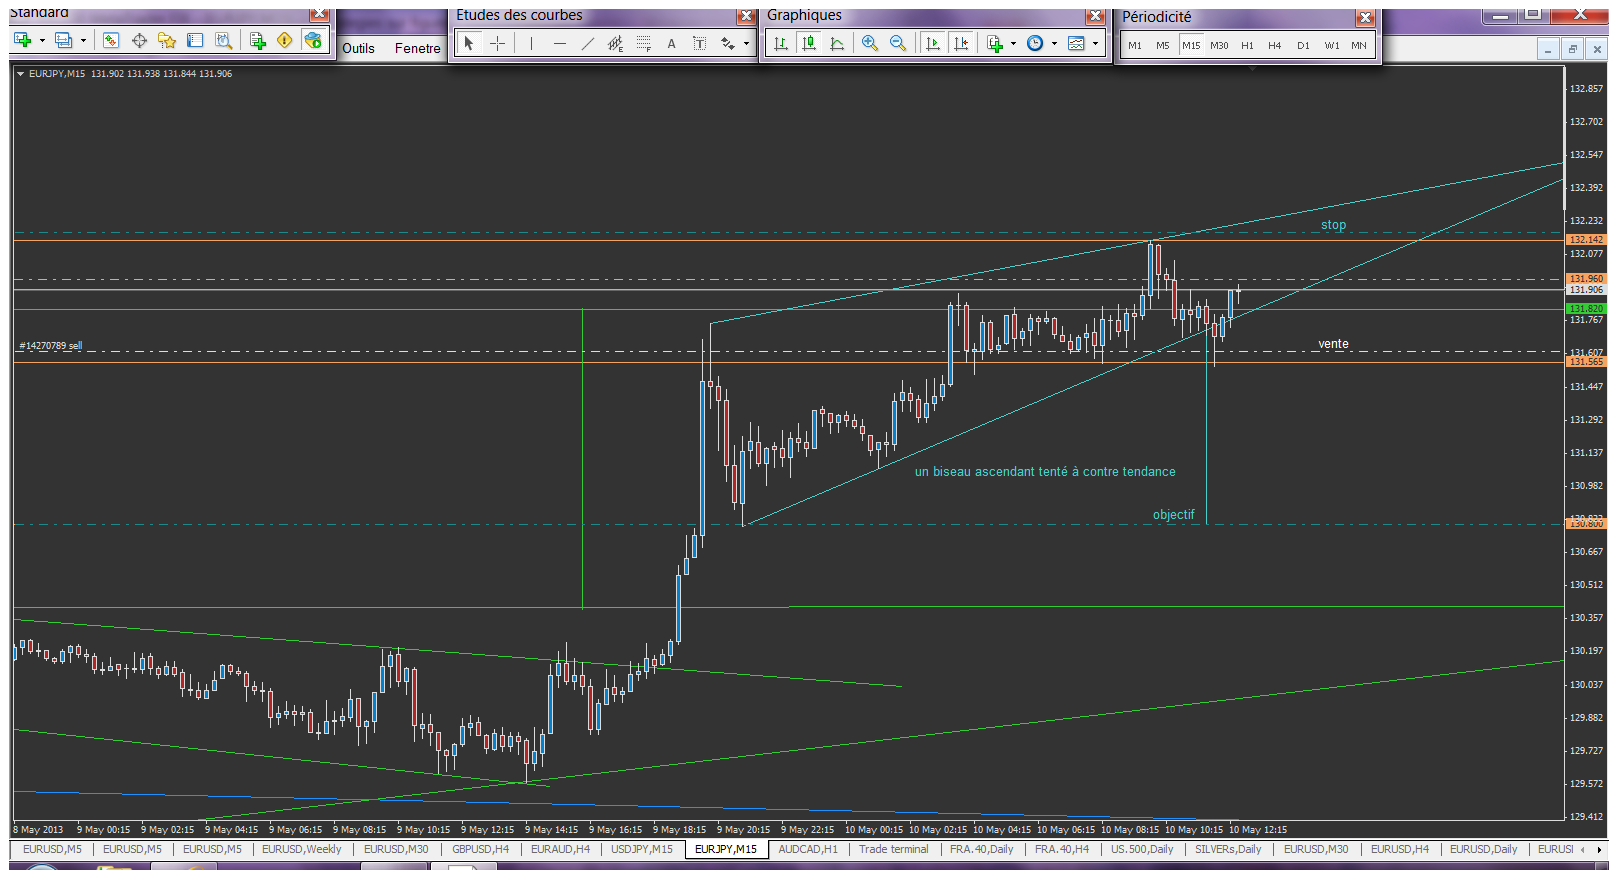
Task: Switch to the EURUSD,Weekly chart tab
Action: pyautogui.click(x=301, y=850)
